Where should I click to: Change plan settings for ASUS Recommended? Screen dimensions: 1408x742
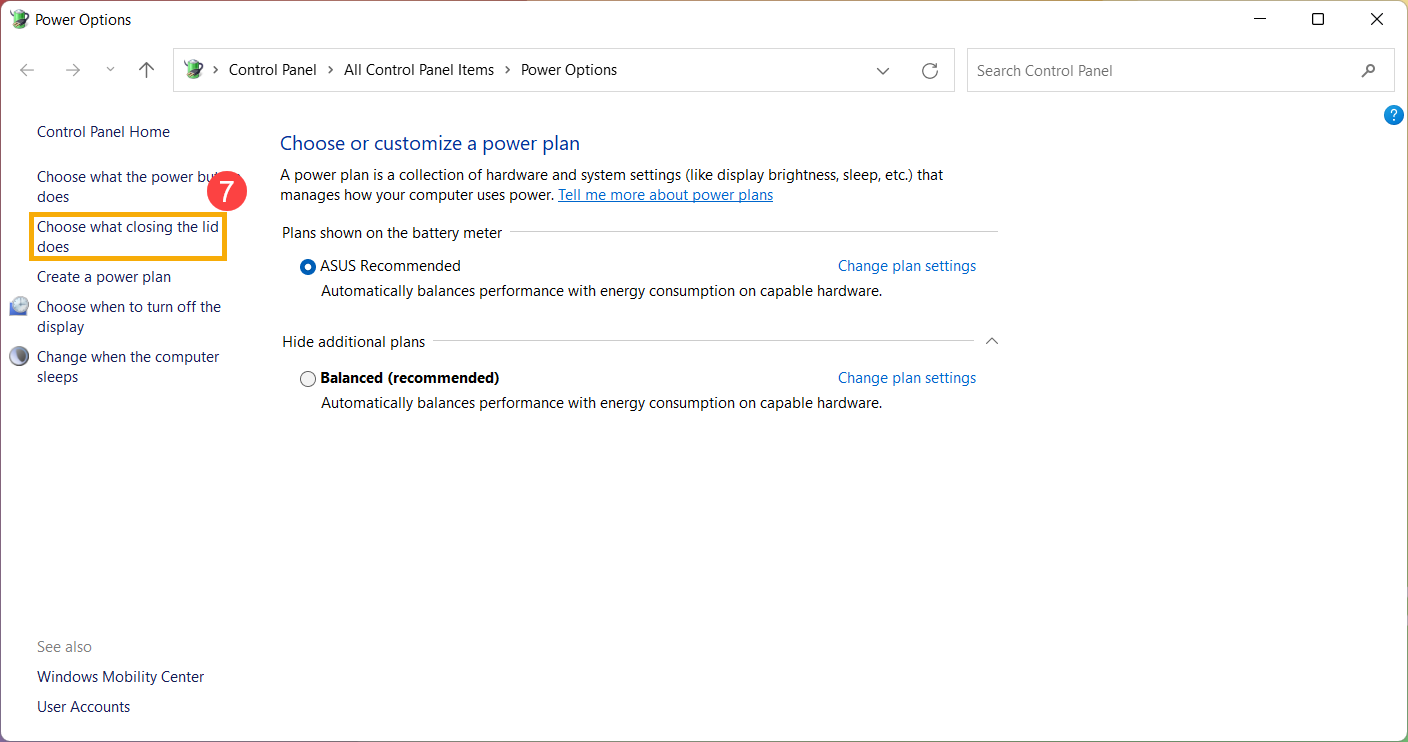907,266
